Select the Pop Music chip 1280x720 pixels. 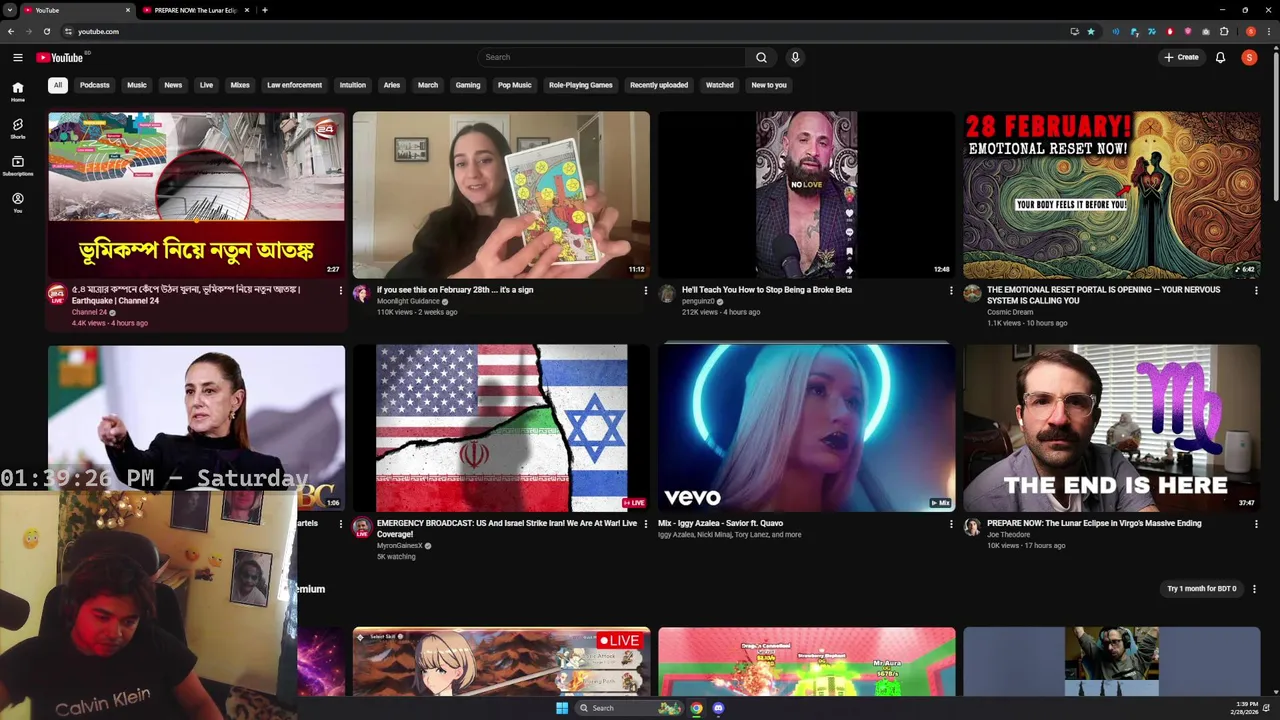click(x=515, y=85)
